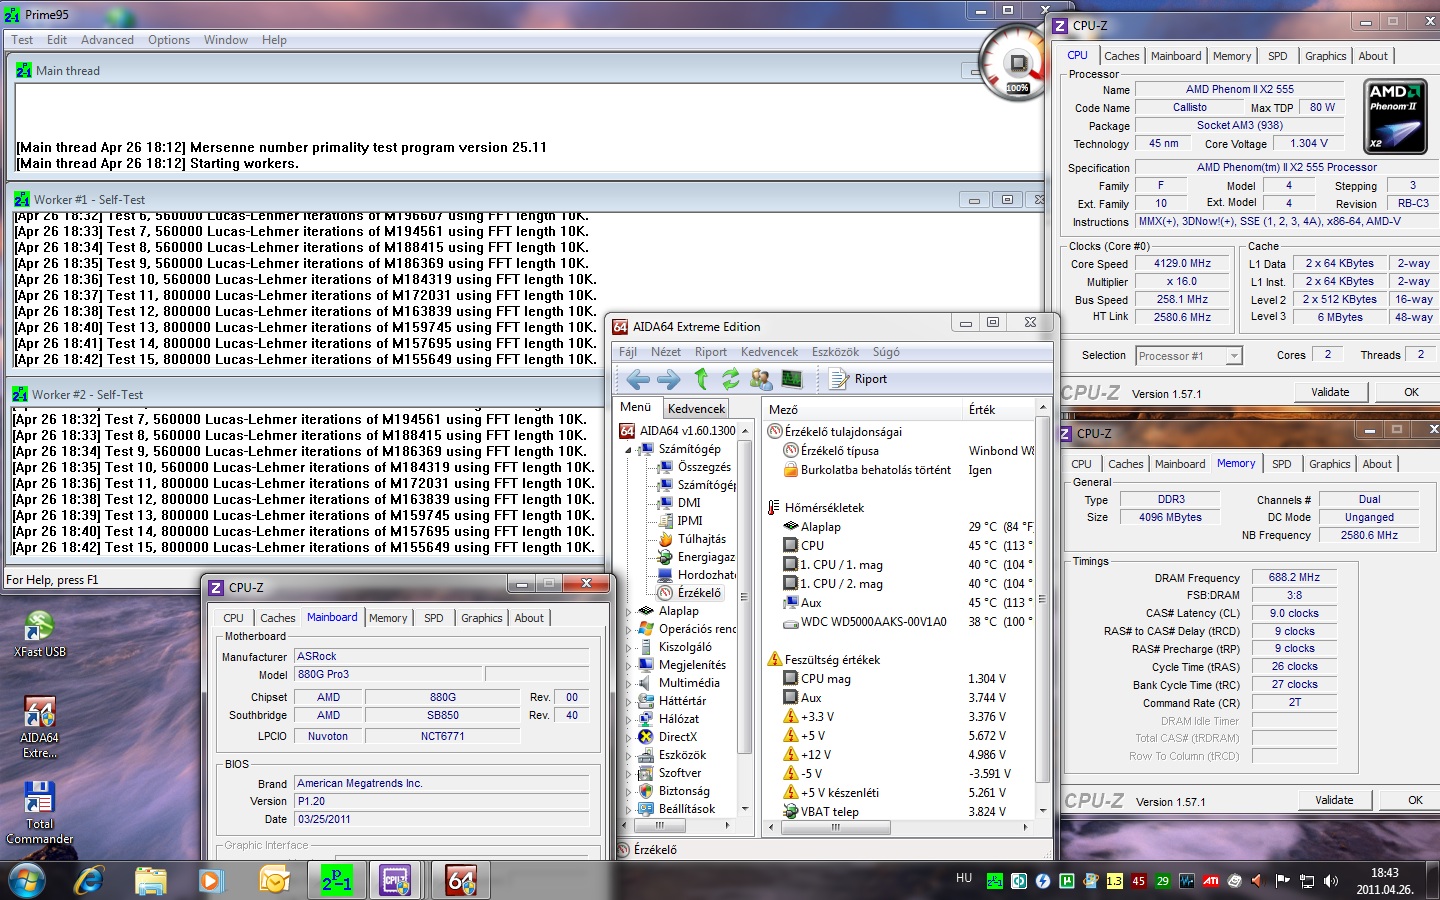
Task: Click the volume speaker tray icon
Action: [1330, 881]
